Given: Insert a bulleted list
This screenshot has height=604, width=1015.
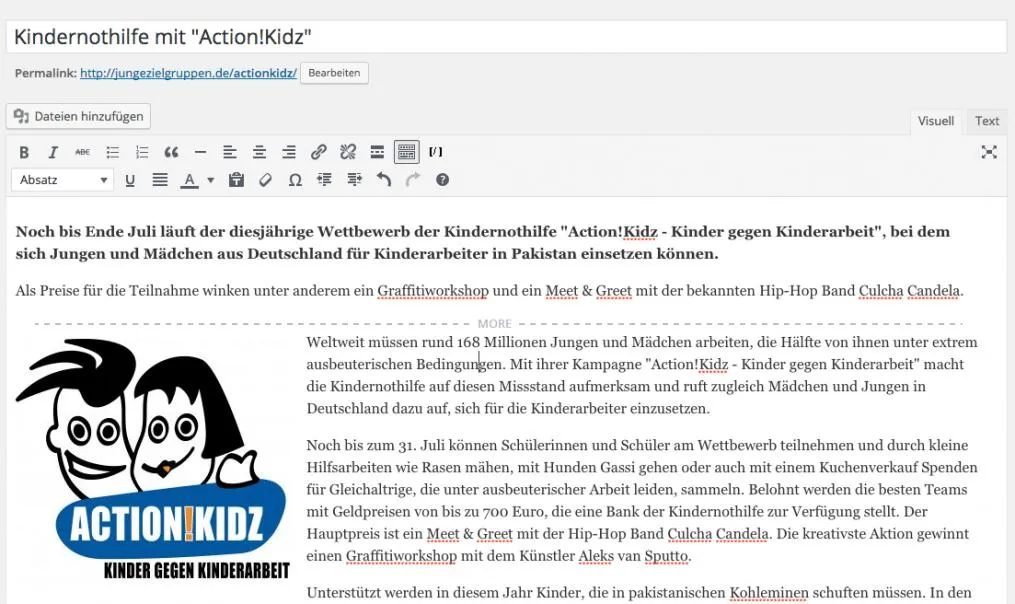Looking at the screenshot, I should 113,152.
